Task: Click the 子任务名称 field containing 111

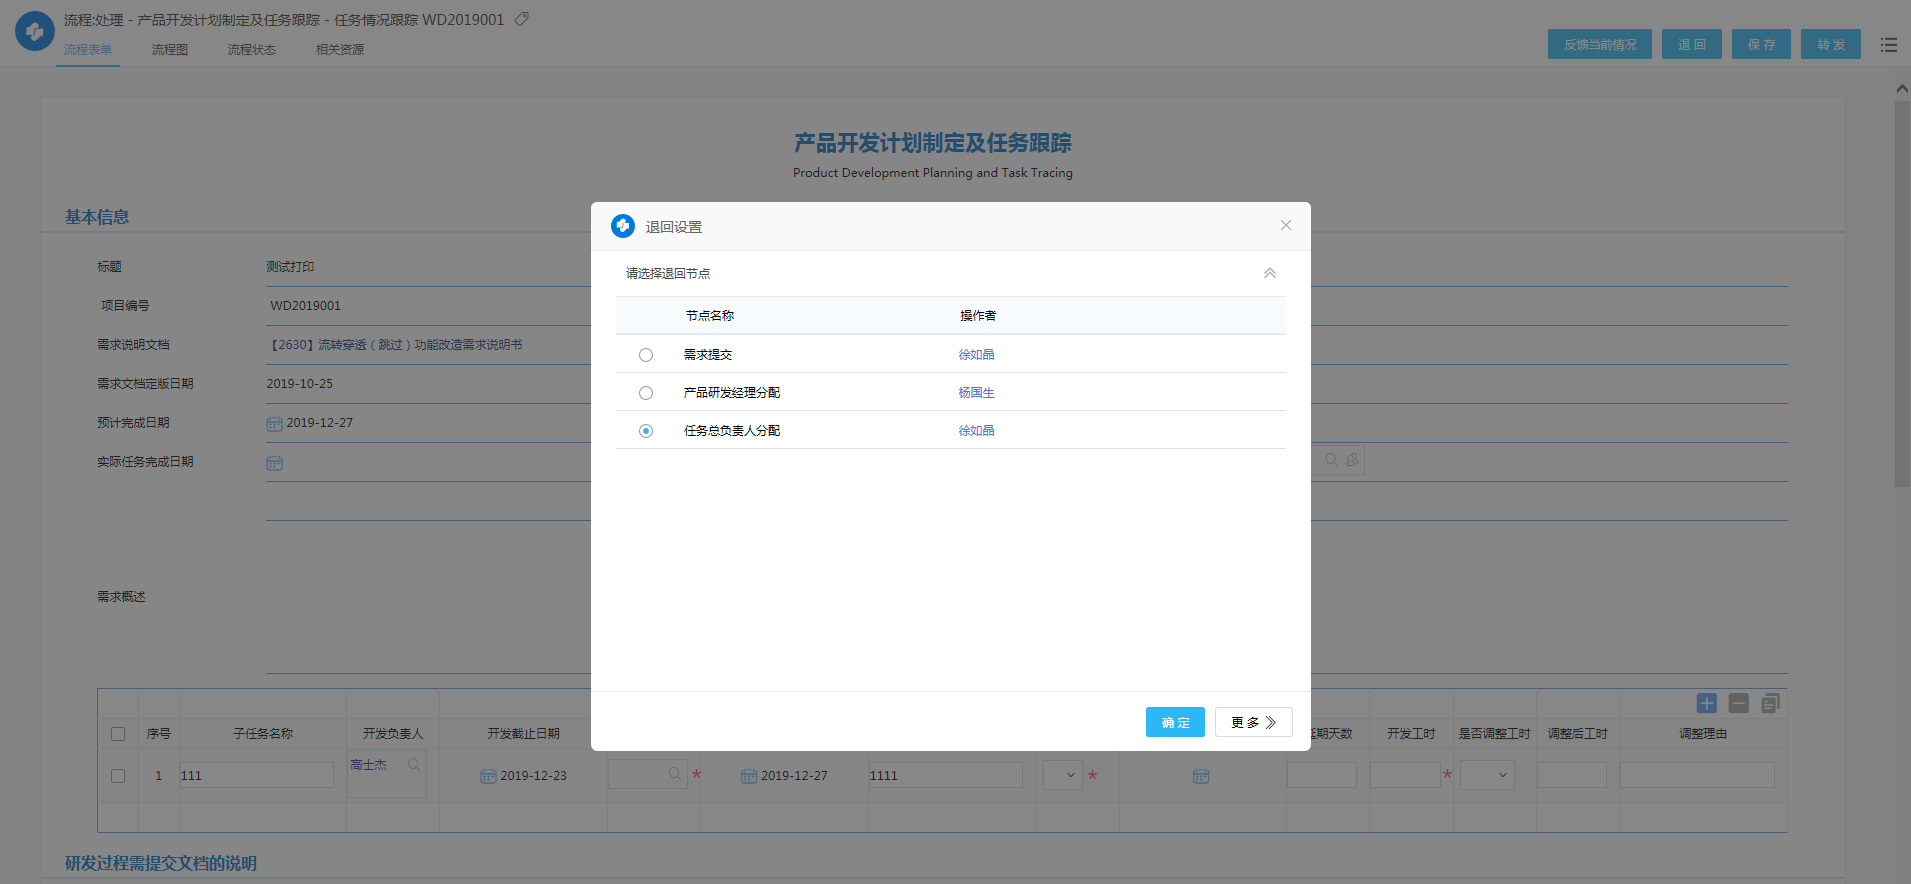Action: [256, 775]
